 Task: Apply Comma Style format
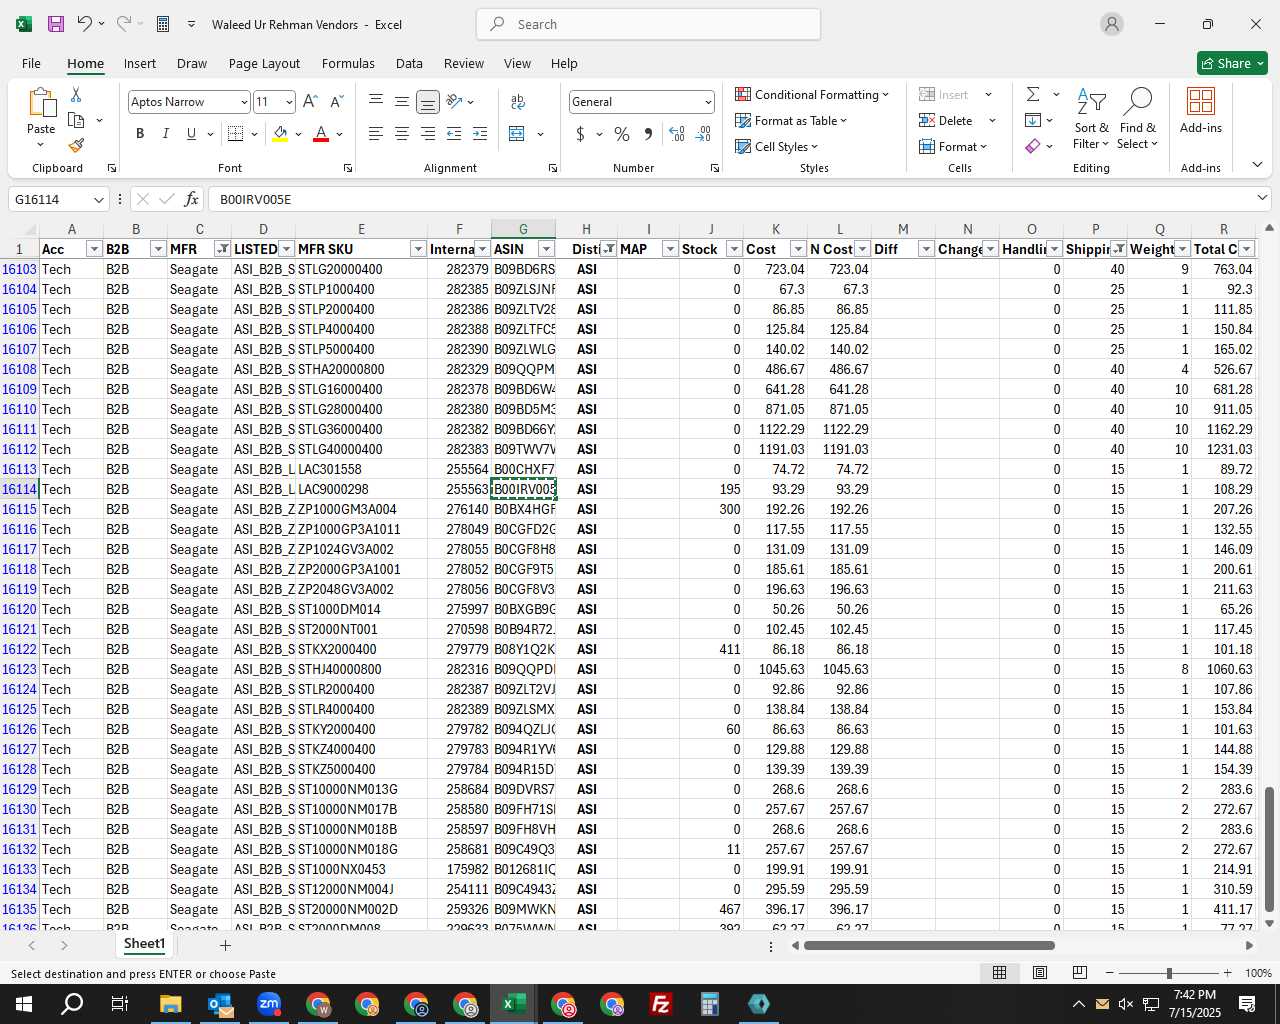point(648,134)
